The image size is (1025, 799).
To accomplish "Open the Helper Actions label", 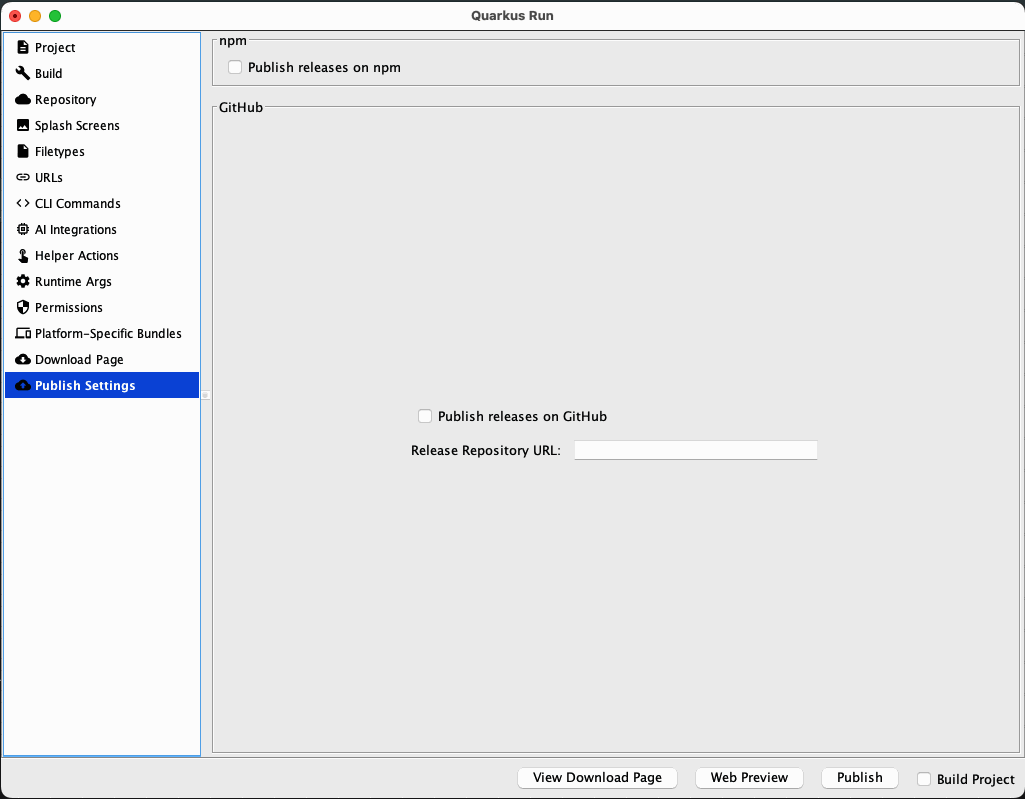I will (76, 256).
